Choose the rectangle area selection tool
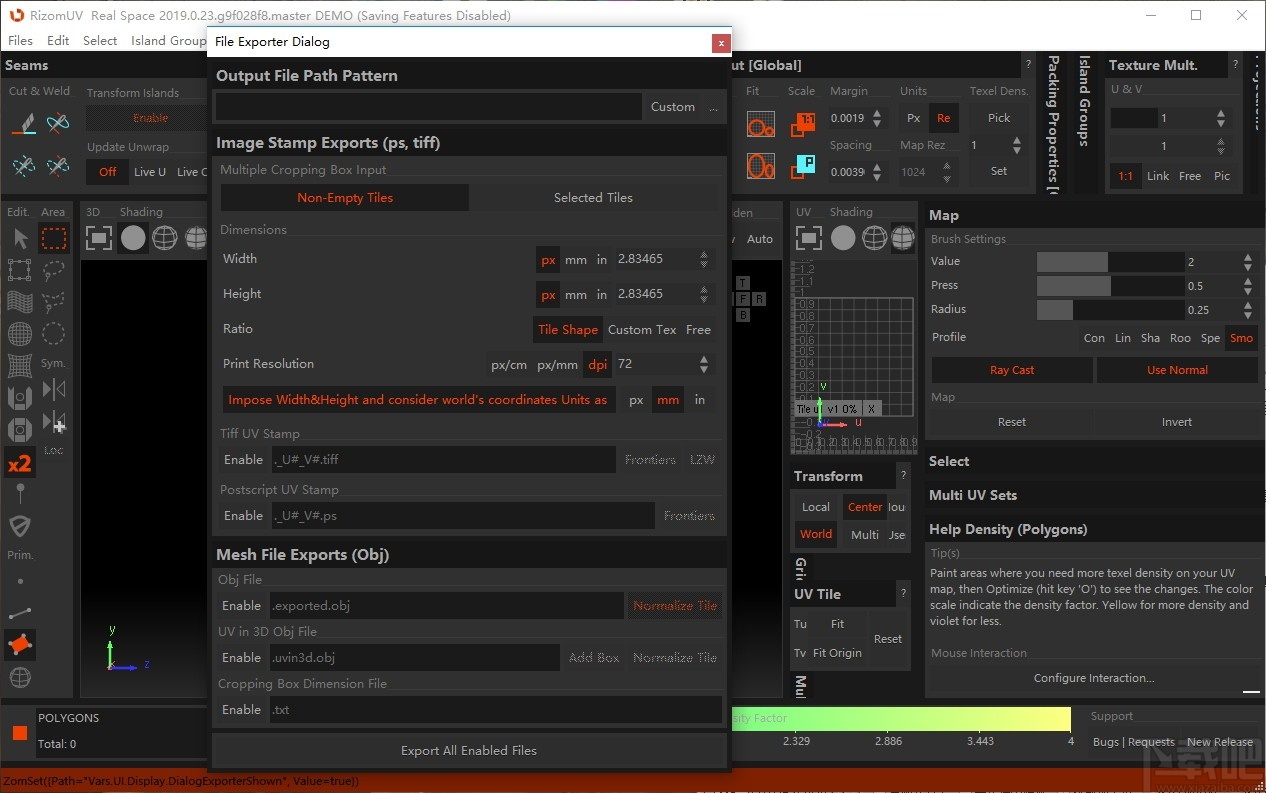 54,238
